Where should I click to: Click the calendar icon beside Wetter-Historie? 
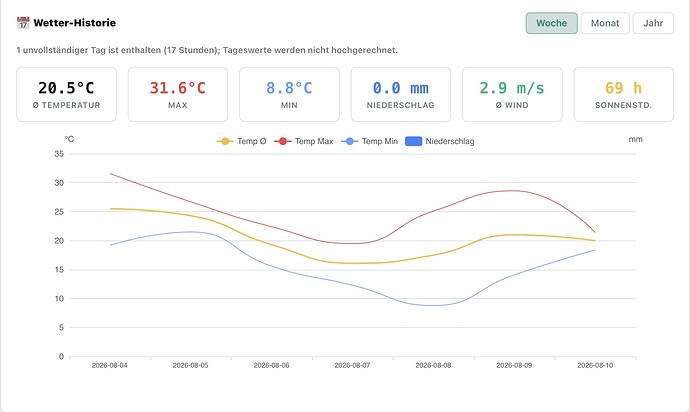(x=23, y=22)
